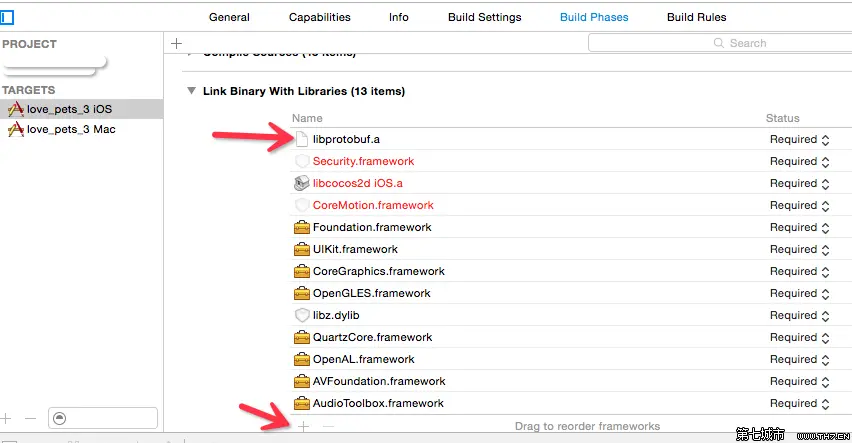852x443 pixels.
Task: Open the General tab
Action: point(229,17)
